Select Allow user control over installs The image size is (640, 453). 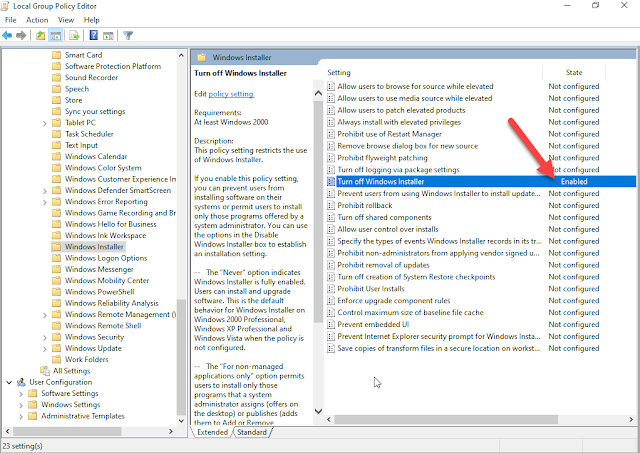coord(388,229)
